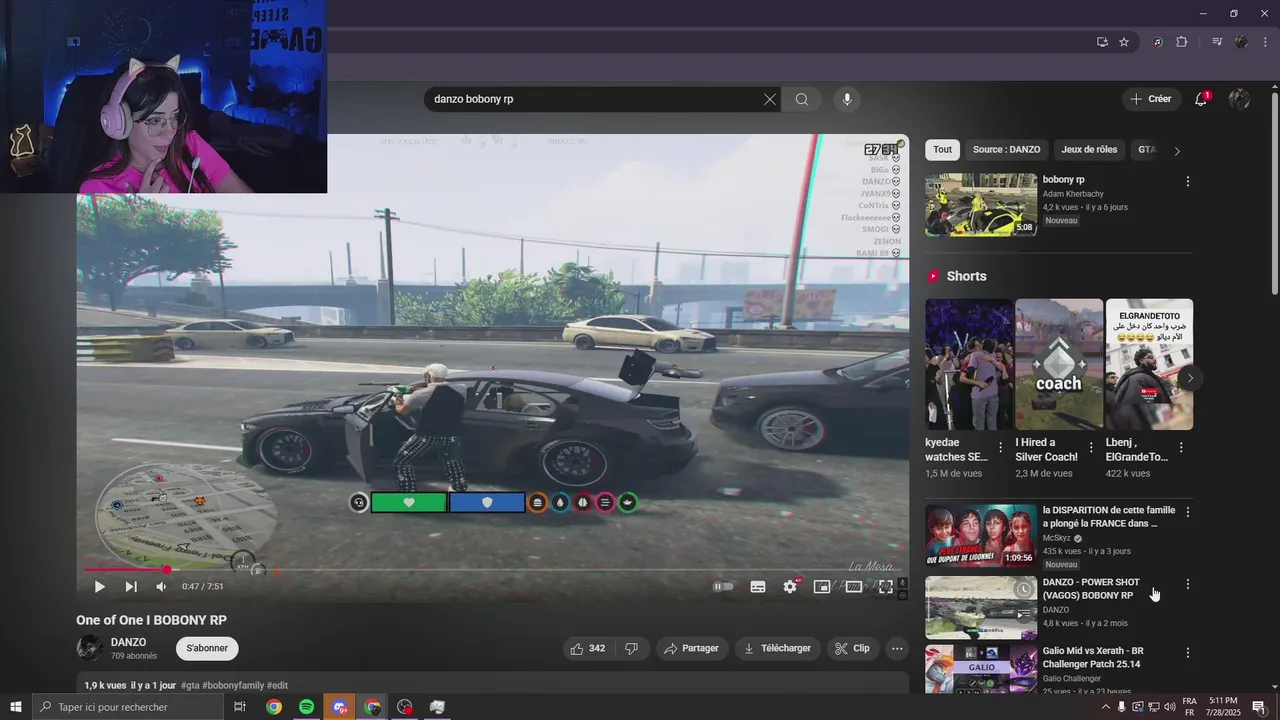Click the install app icon in address bar
Viewport: 1280px width, 720px height.
[1102, 42]
